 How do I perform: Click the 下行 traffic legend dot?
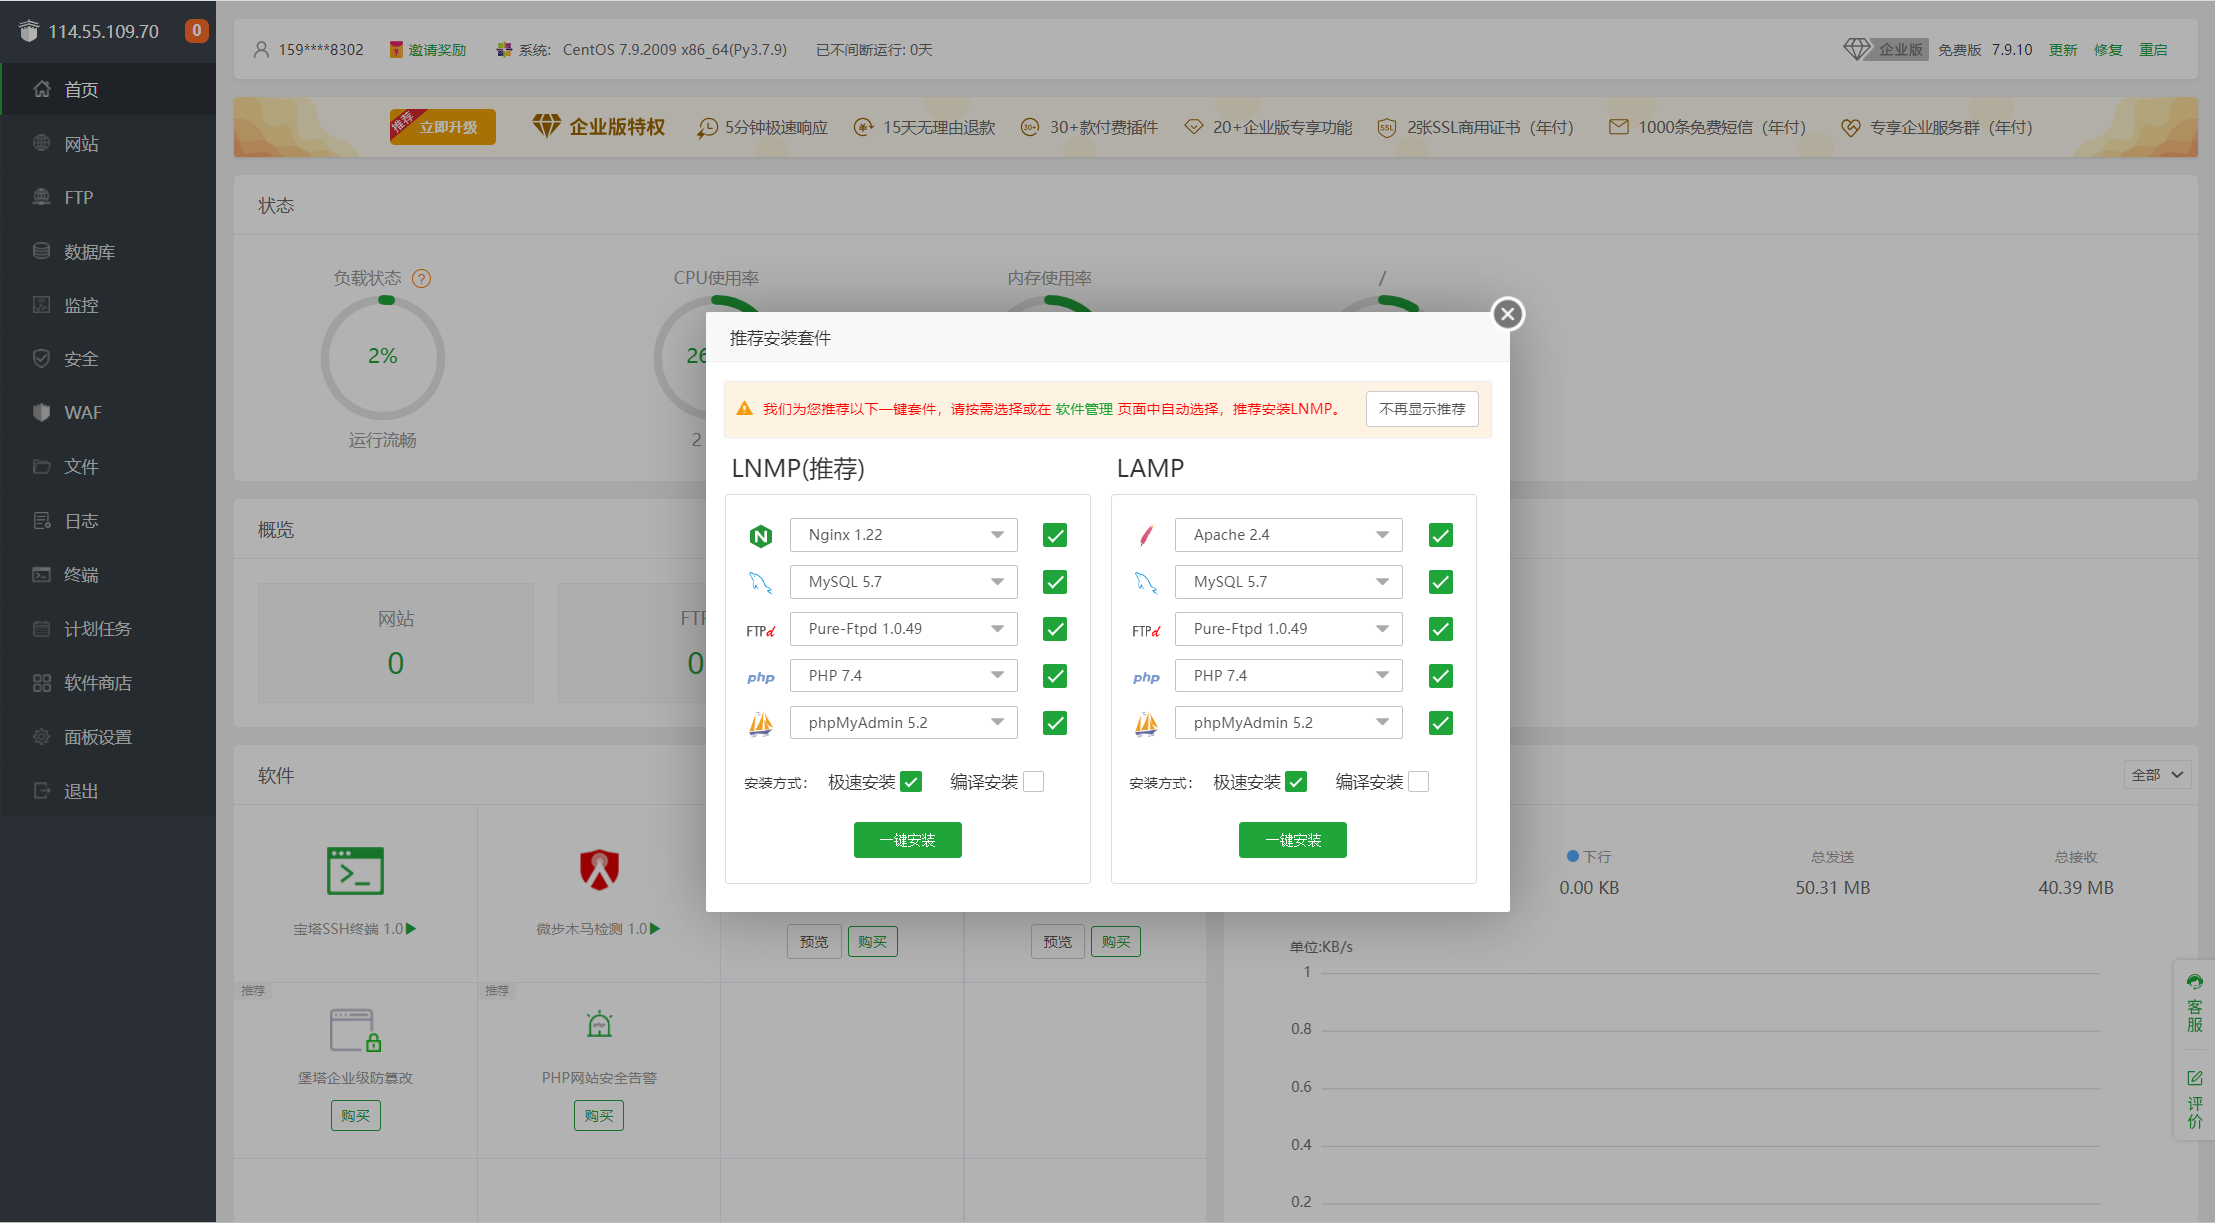pyautogui.click(x=1573, y=857)
